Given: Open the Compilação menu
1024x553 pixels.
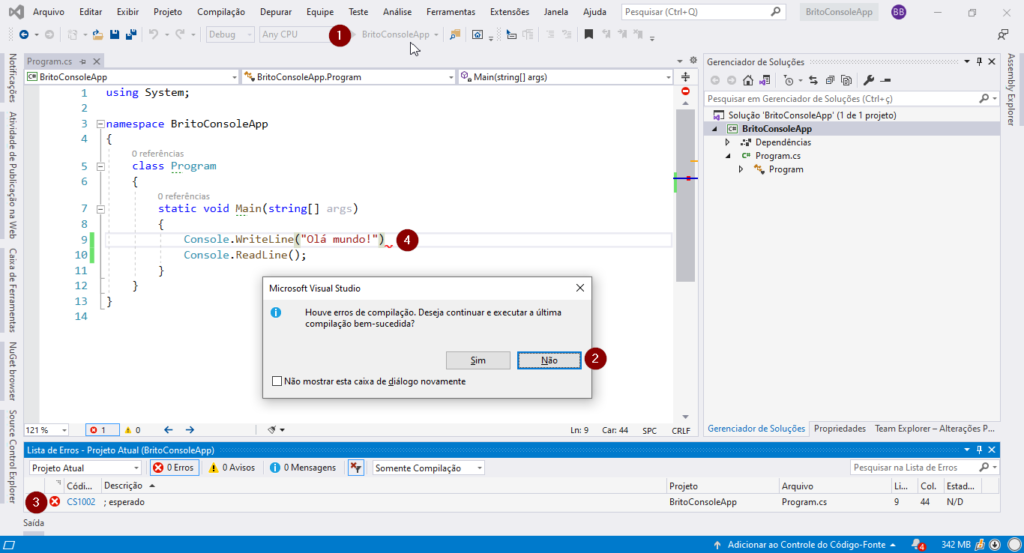Looking at the screenshot, I should 221,12.
